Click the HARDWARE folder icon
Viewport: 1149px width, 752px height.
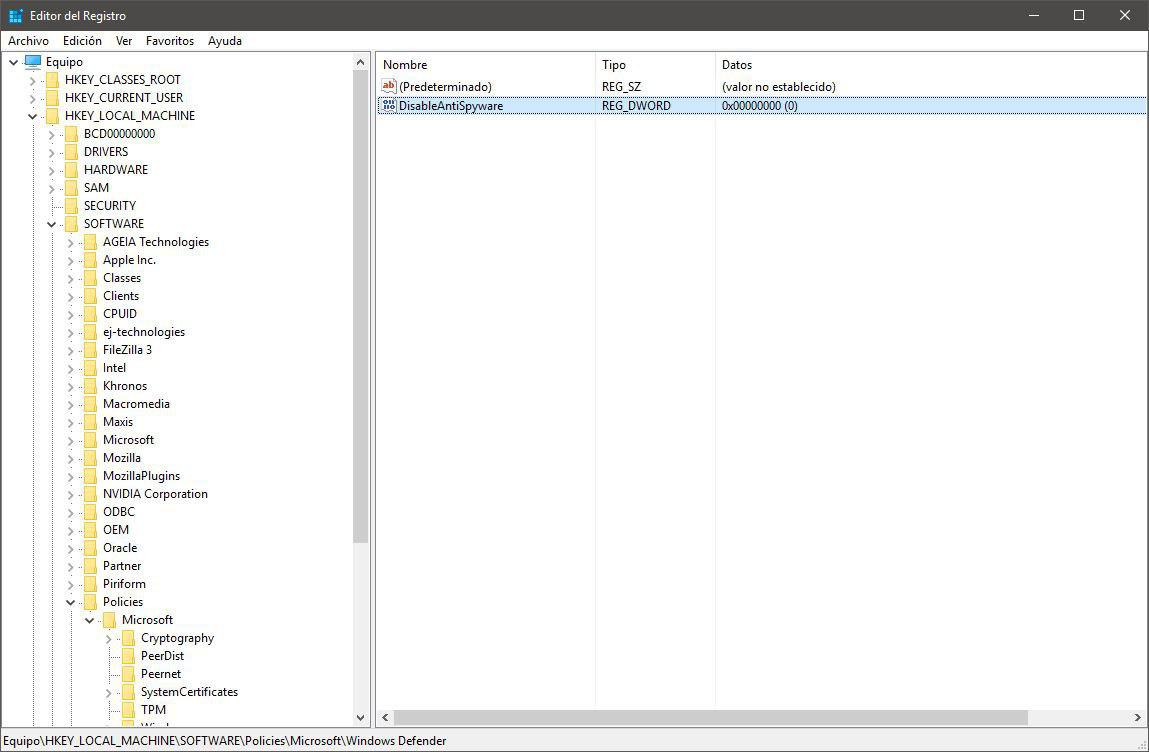coord(72,169)
